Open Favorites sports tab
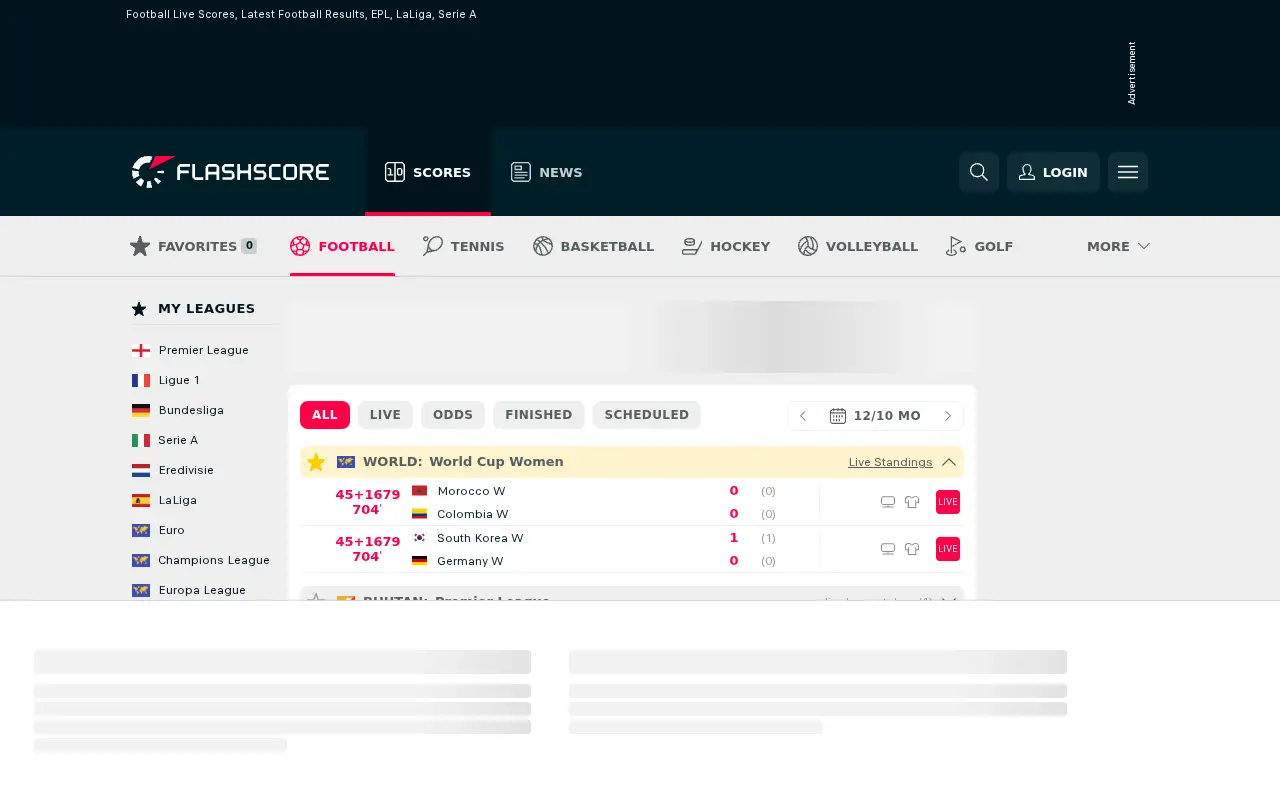 pos(193,246)
